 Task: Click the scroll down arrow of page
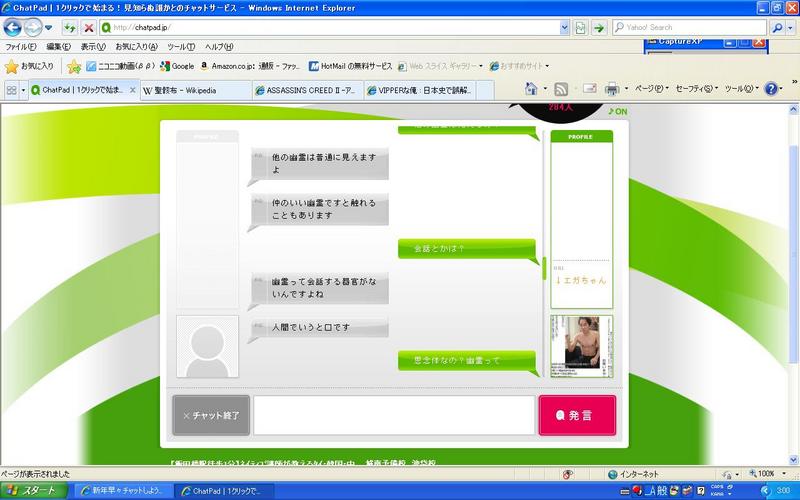pyautogui.click(x=793, y=460)
